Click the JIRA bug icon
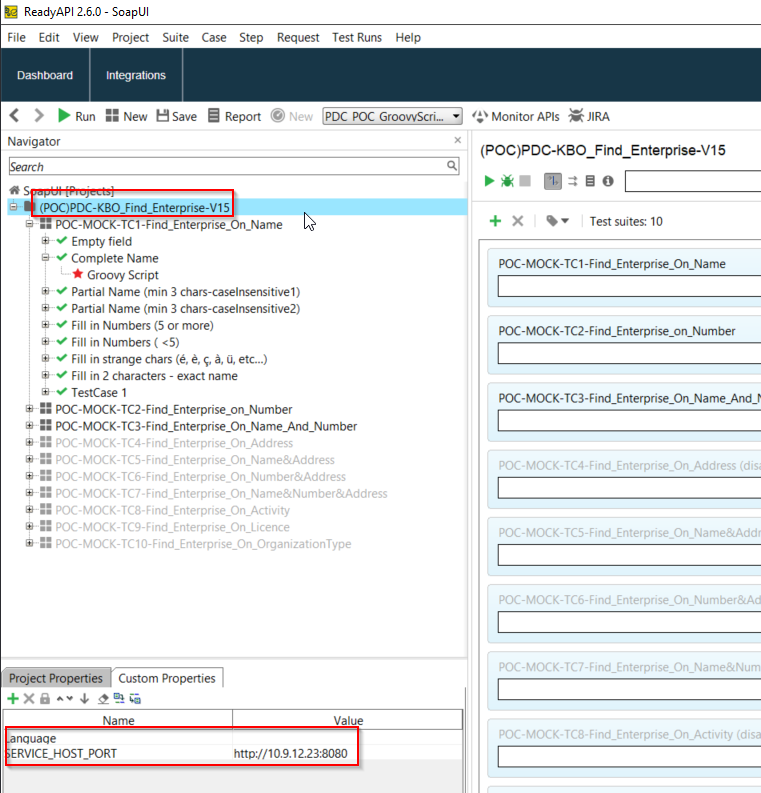 576,116
